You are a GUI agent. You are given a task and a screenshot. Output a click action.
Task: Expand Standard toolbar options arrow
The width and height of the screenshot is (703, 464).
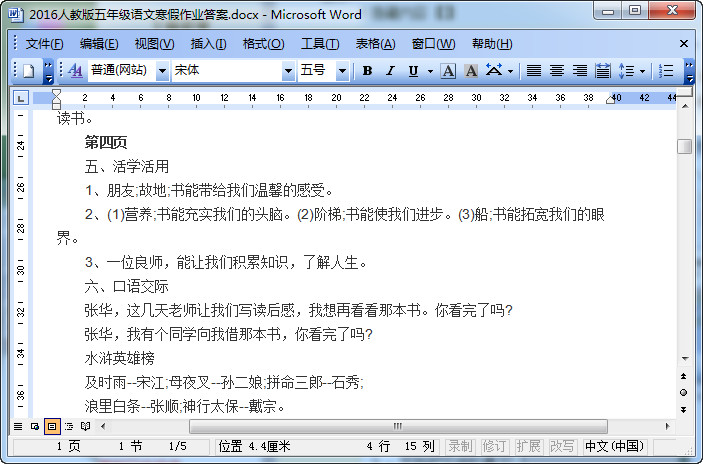pos(48,72)
